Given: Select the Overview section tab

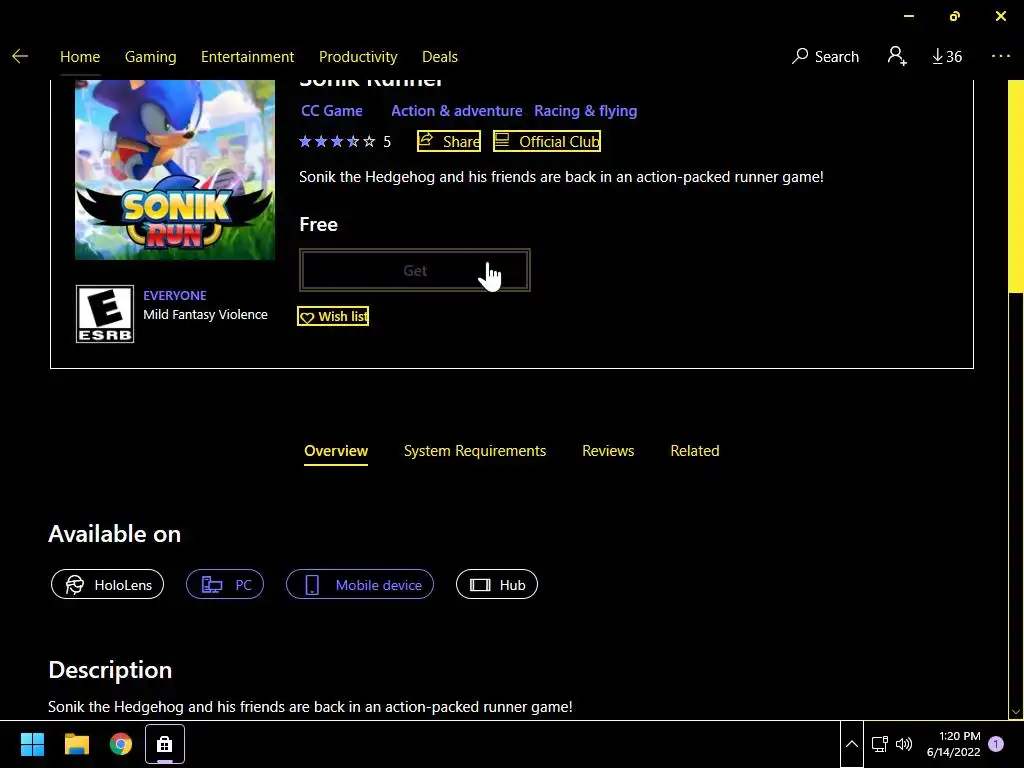Looking at the screenshot, I should coord(336,451).
